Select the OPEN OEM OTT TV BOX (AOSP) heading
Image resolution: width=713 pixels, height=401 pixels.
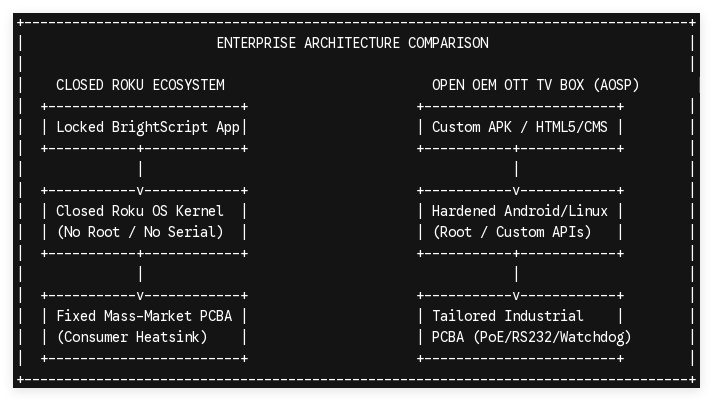(535, 85)
